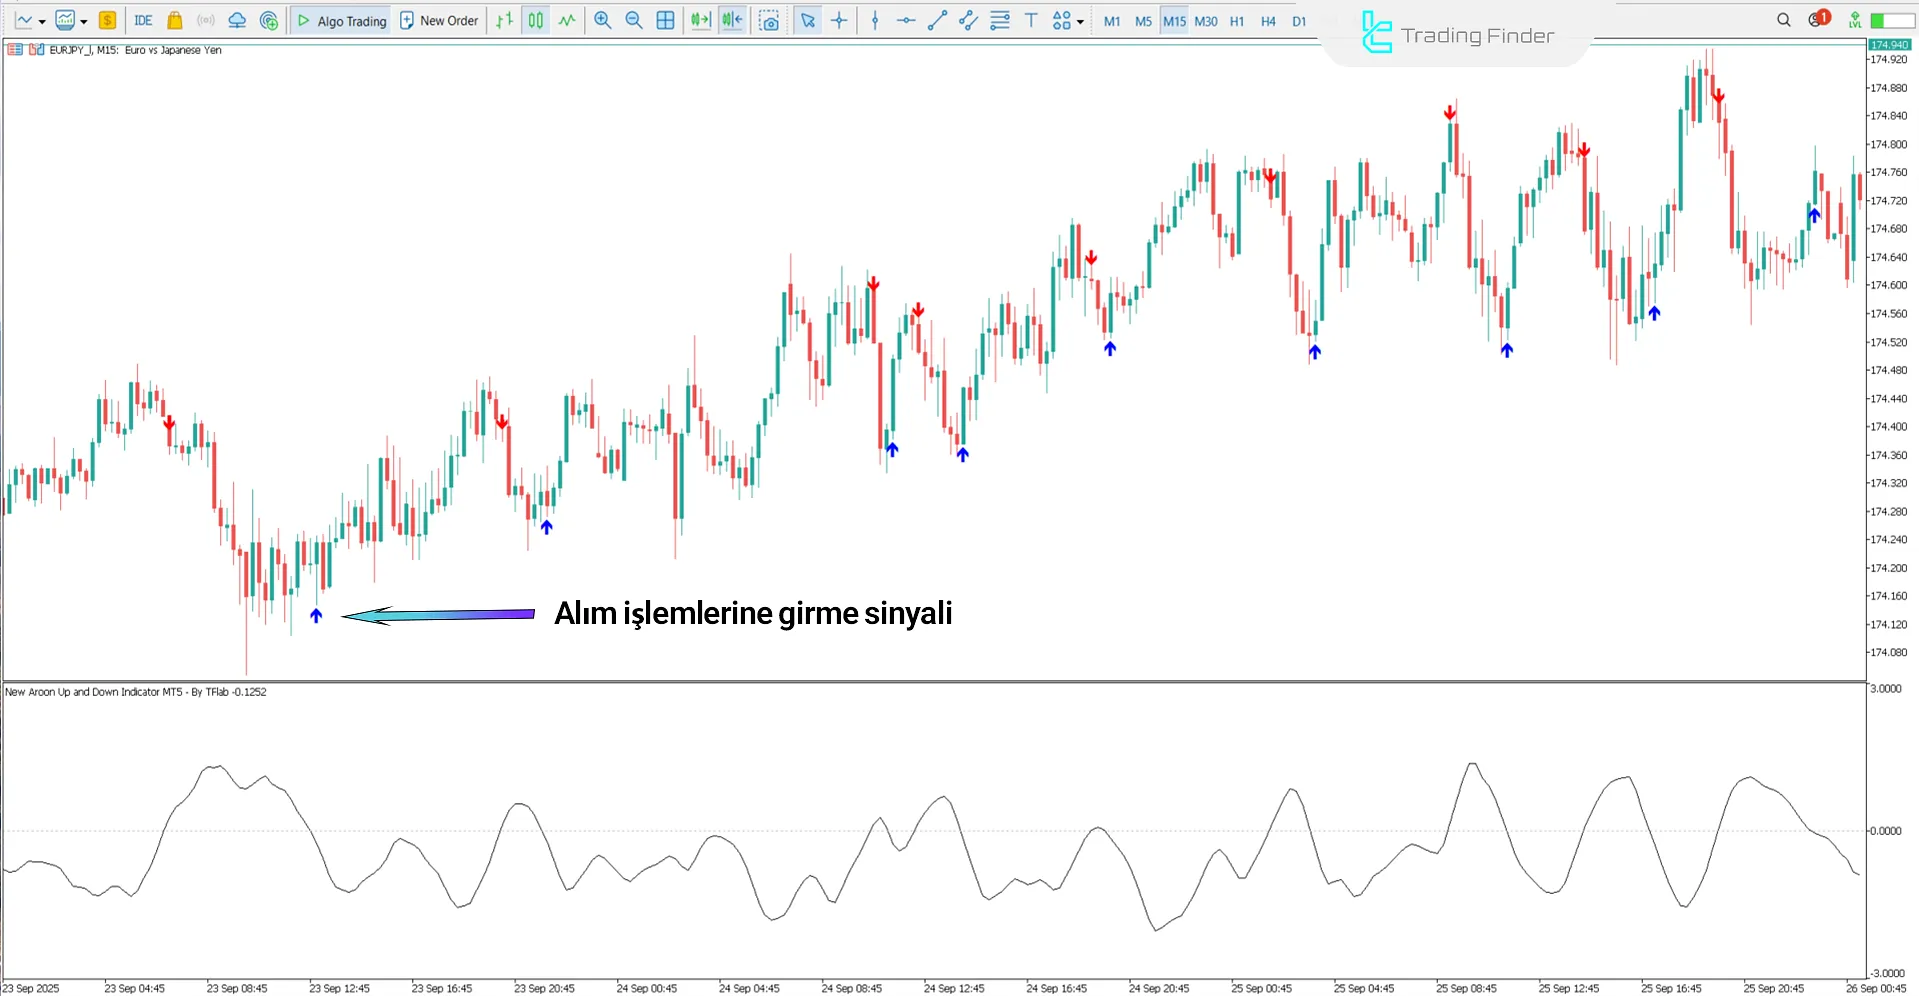Open the indicators list dropdown
This screenshot has width=1919, height=996.
[x=85, y=20]
